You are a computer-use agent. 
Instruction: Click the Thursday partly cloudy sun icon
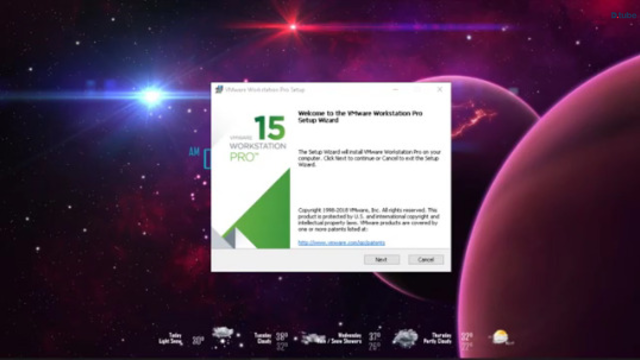(500, 337)
